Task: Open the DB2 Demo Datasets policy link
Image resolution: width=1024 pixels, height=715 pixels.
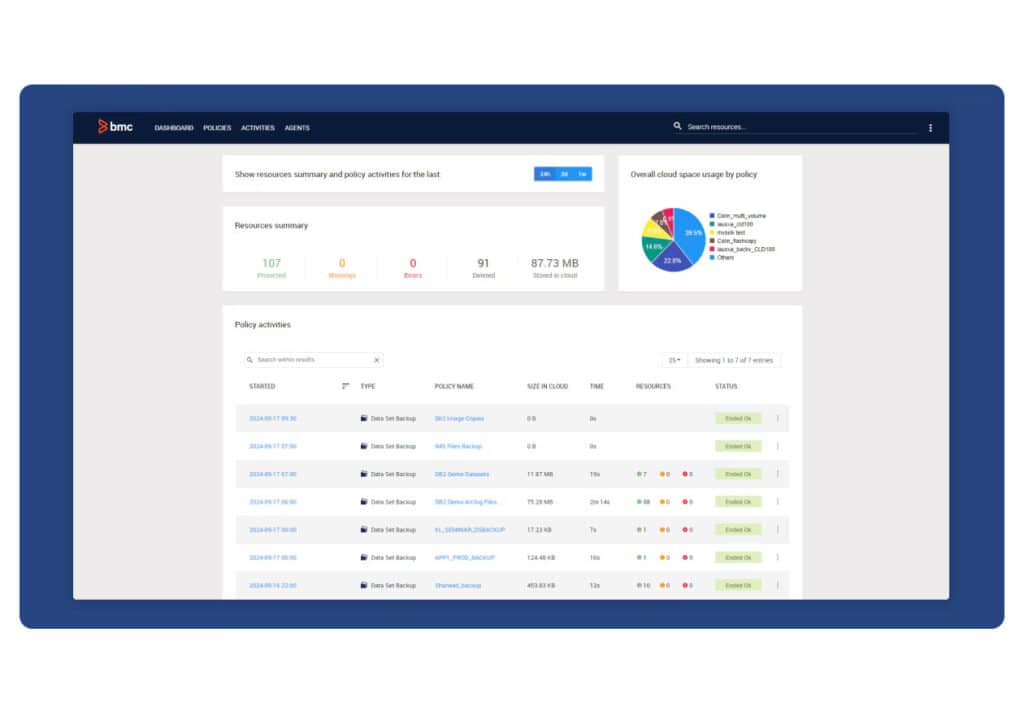Action: point(462,474)
